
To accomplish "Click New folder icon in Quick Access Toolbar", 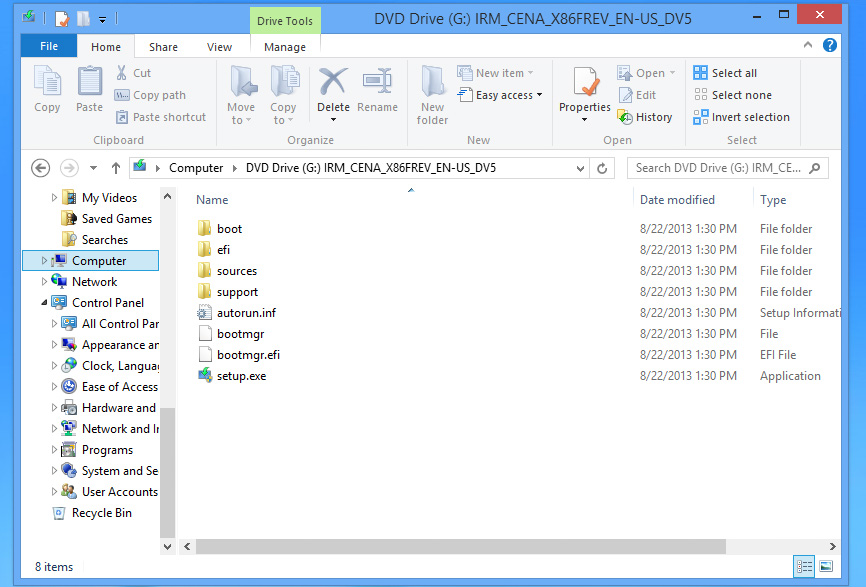I will tap(83, 19).
